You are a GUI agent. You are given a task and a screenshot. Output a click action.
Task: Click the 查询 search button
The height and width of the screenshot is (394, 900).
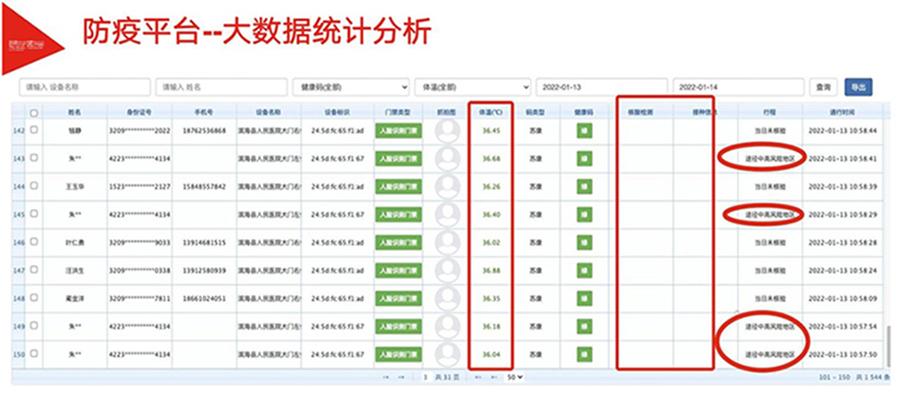click(x=823, y=87)
